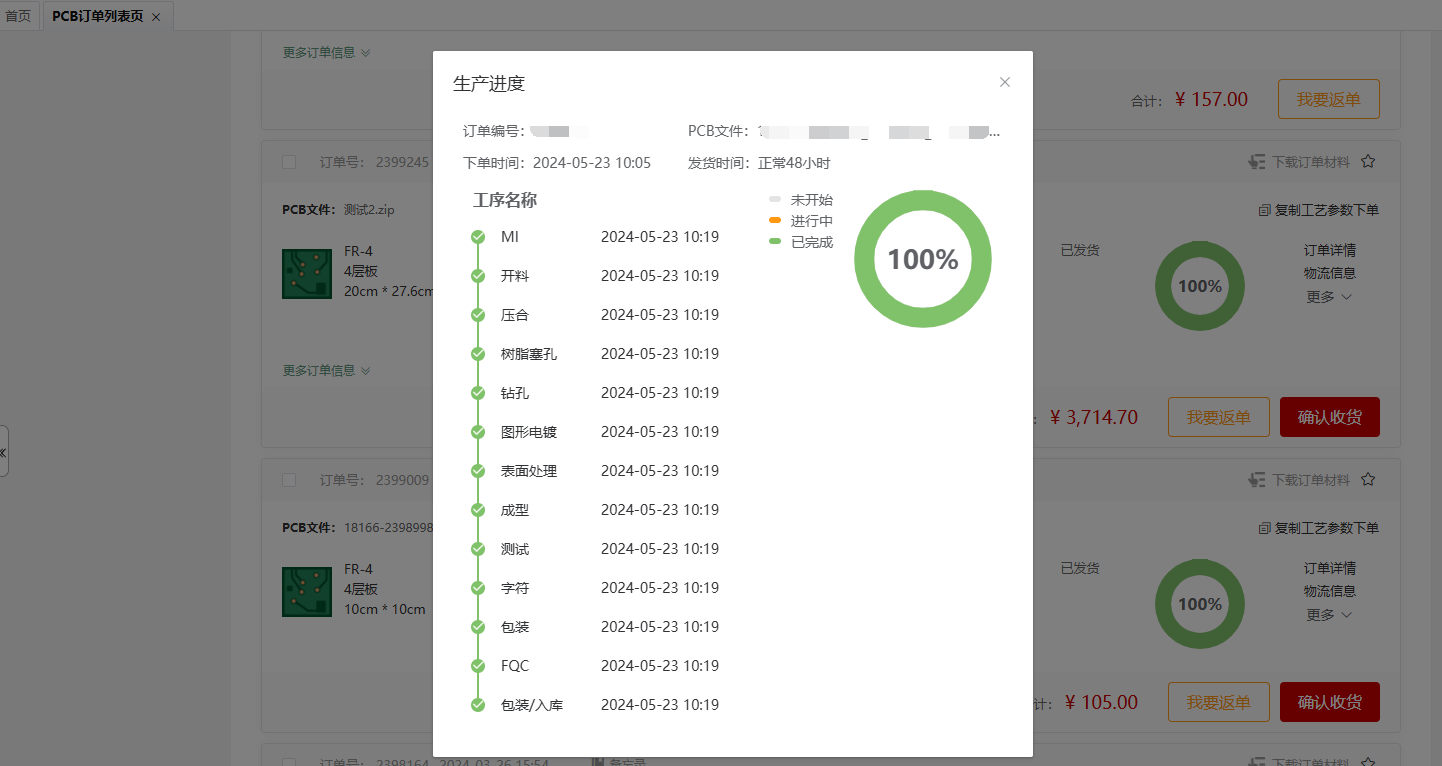
Task: Select the checkbox next to order 2399009
Action: 289,480
